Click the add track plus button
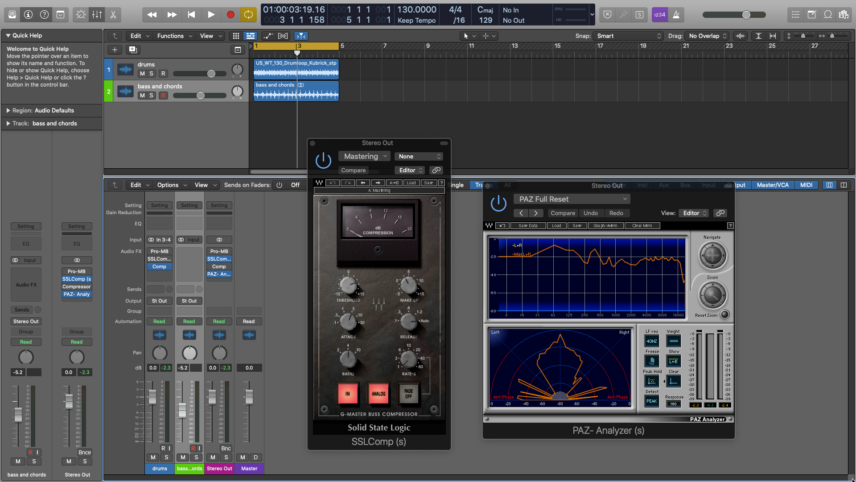The image size is (856, 482). 115,50
